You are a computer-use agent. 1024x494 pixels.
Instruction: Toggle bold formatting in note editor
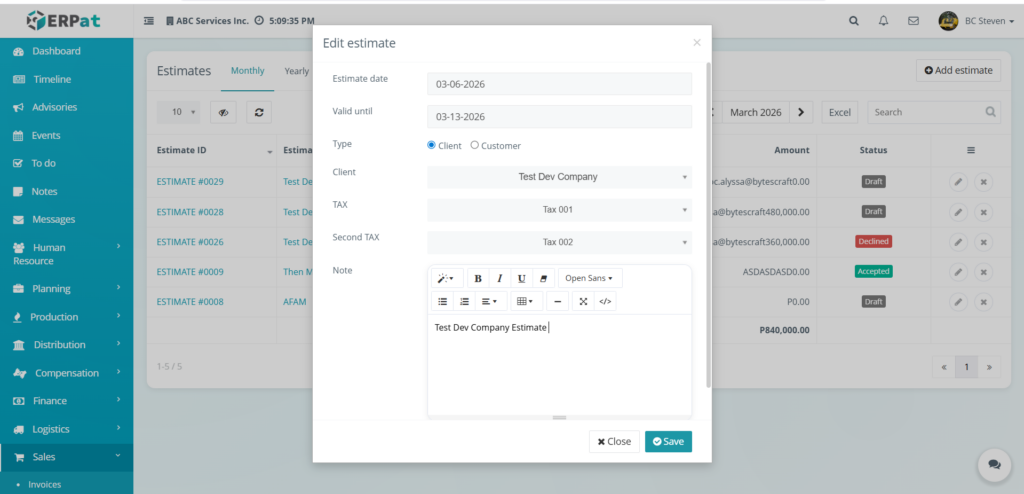[478, 278]
